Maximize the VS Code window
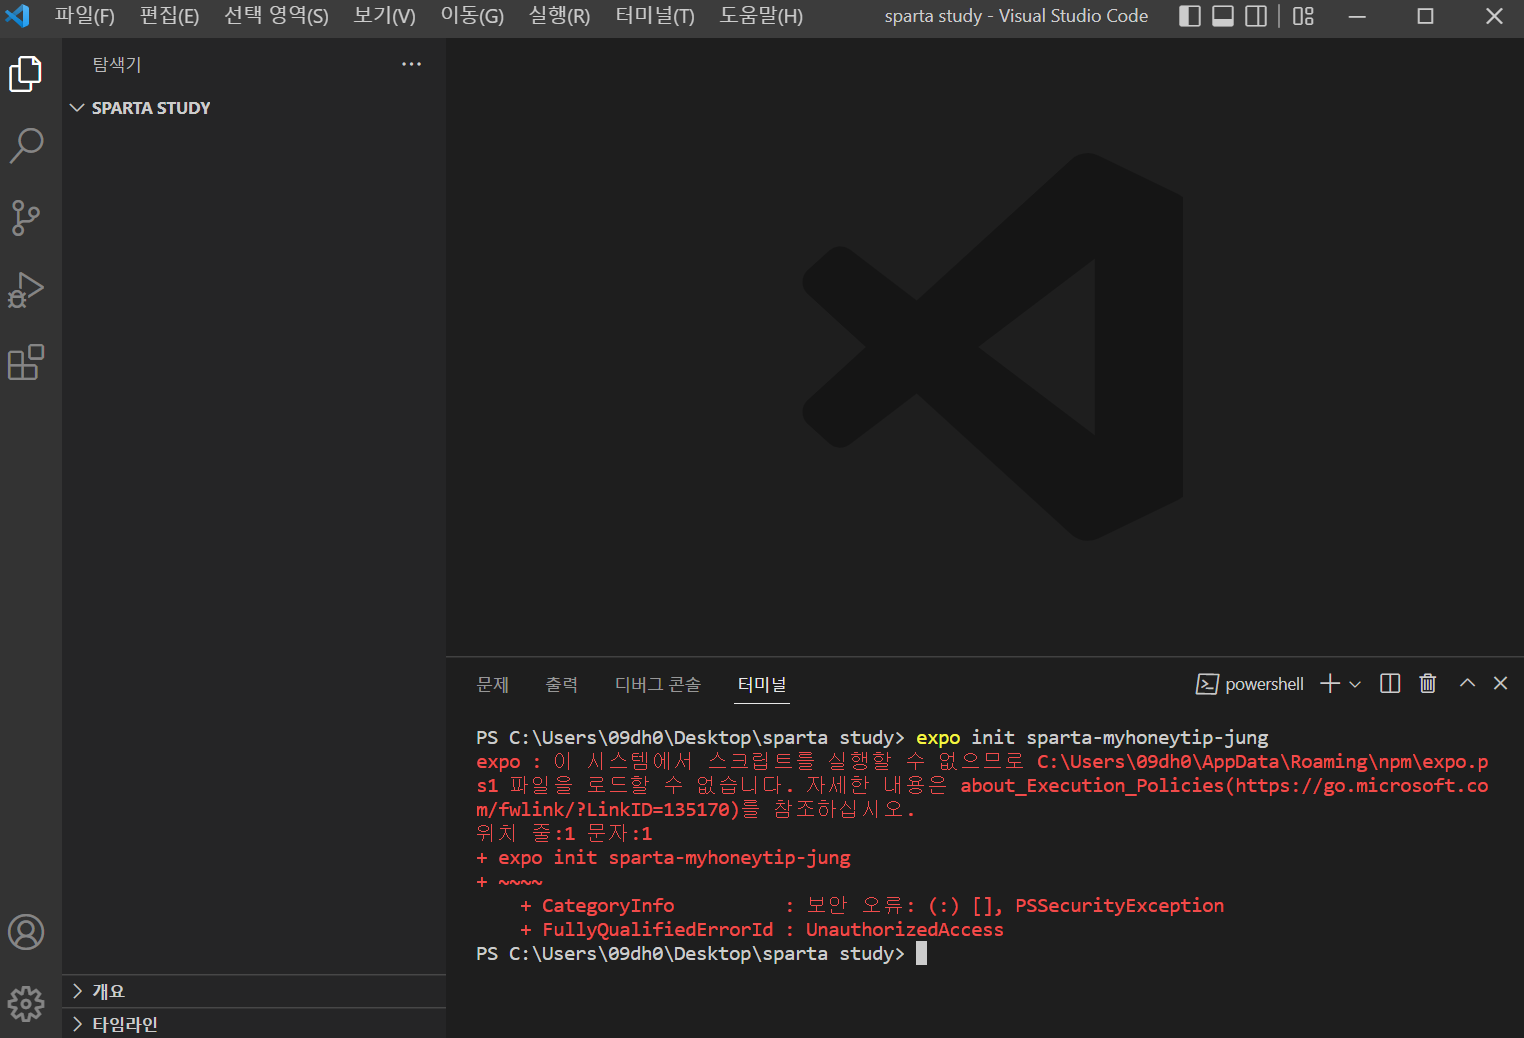Viewport: 1524px width, 1038px height. [x=1426, y=16]
